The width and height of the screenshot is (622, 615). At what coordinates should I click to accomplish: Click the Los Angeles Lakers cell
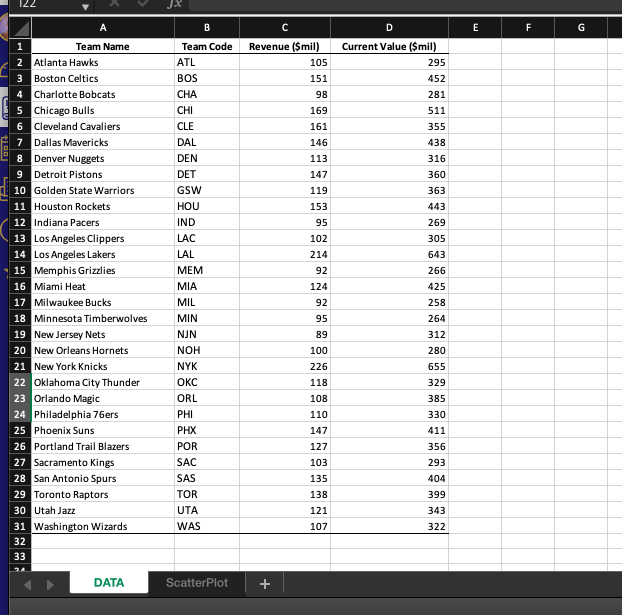pyautogui.click(x=103, y=254)
